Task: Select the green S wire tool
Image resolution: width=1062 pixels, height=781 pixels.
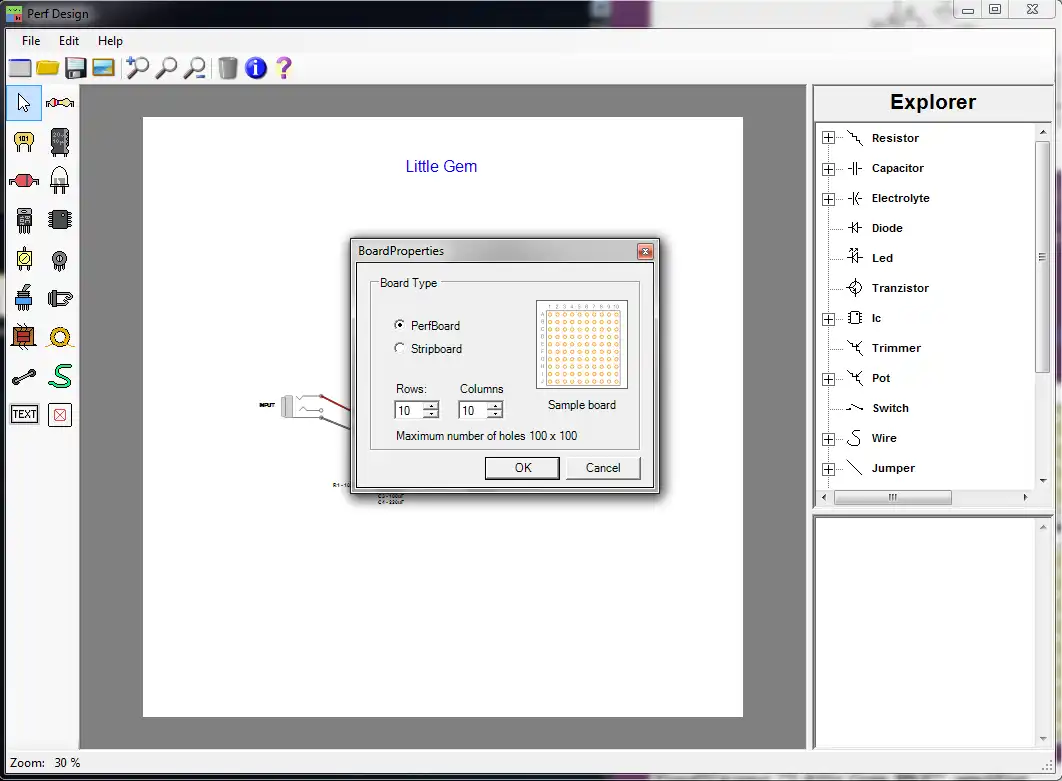Action: point(60,376)
